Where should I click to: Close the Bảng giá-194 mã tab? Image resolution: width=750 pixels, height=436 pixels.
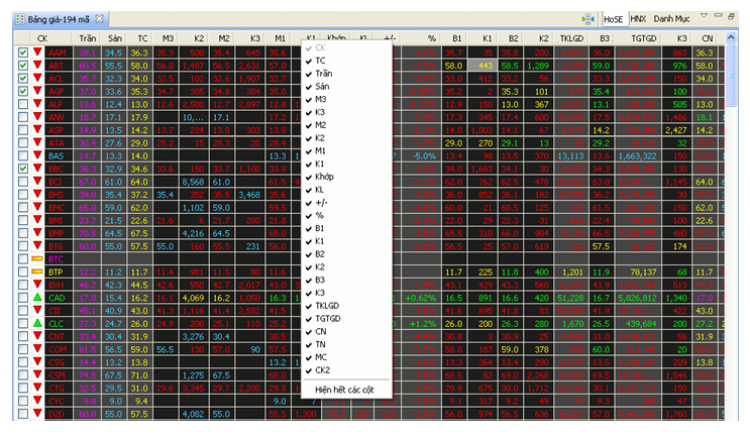[99, 19]
